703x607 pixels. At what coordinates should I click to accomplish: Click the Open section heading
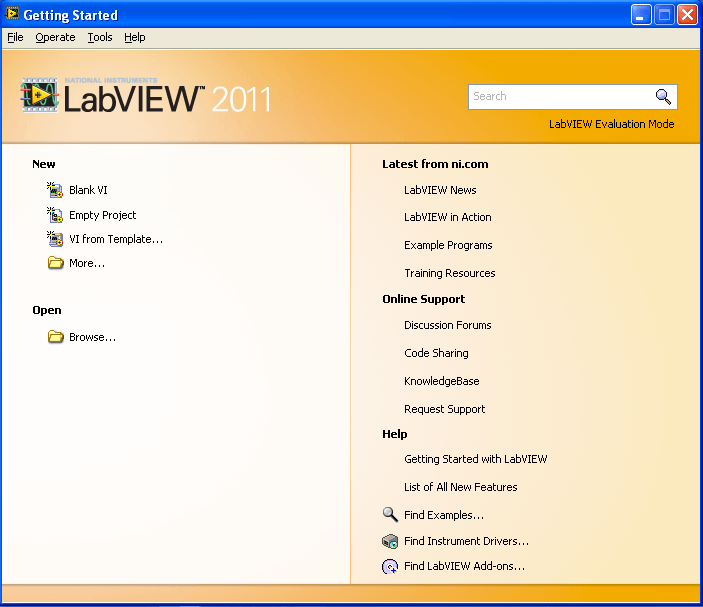point(47,310)
